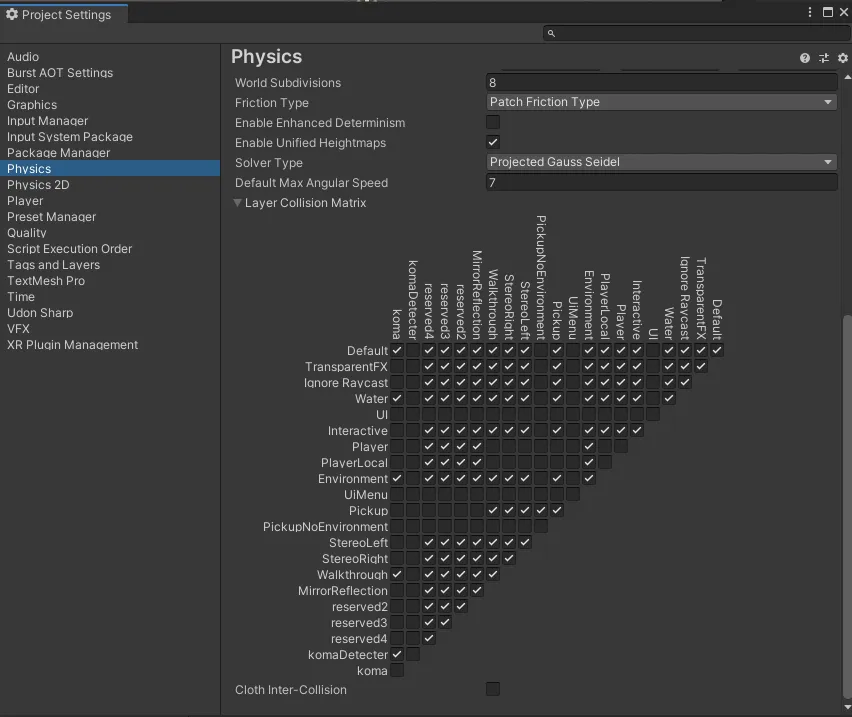Select XR Plugin Management category
Viewport: 852px width, 717px height.
pyautogui.click(x=110, y=345)
